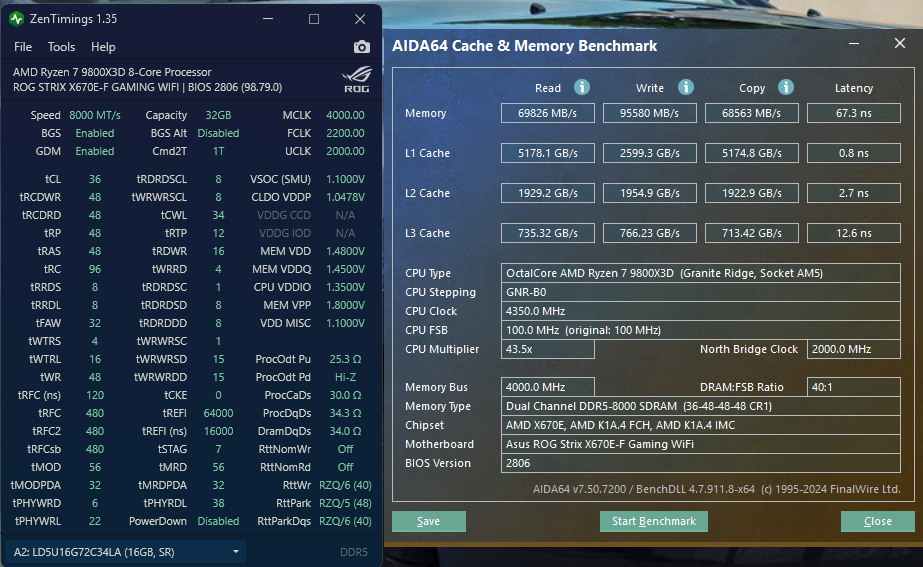Click the Memory Type value field
Viewport: 923px width, 567px height.
click(700, 406)
